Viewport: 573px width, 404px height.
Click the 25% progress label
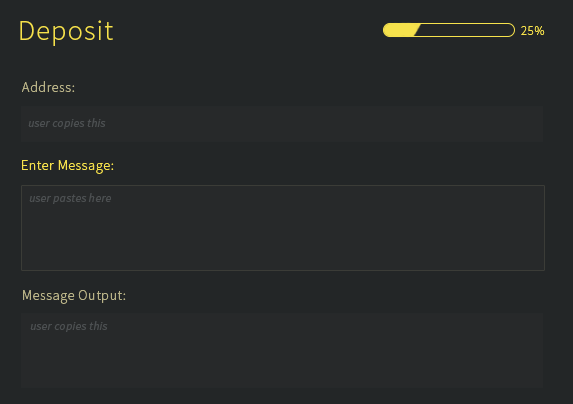(x=532, y=31)
